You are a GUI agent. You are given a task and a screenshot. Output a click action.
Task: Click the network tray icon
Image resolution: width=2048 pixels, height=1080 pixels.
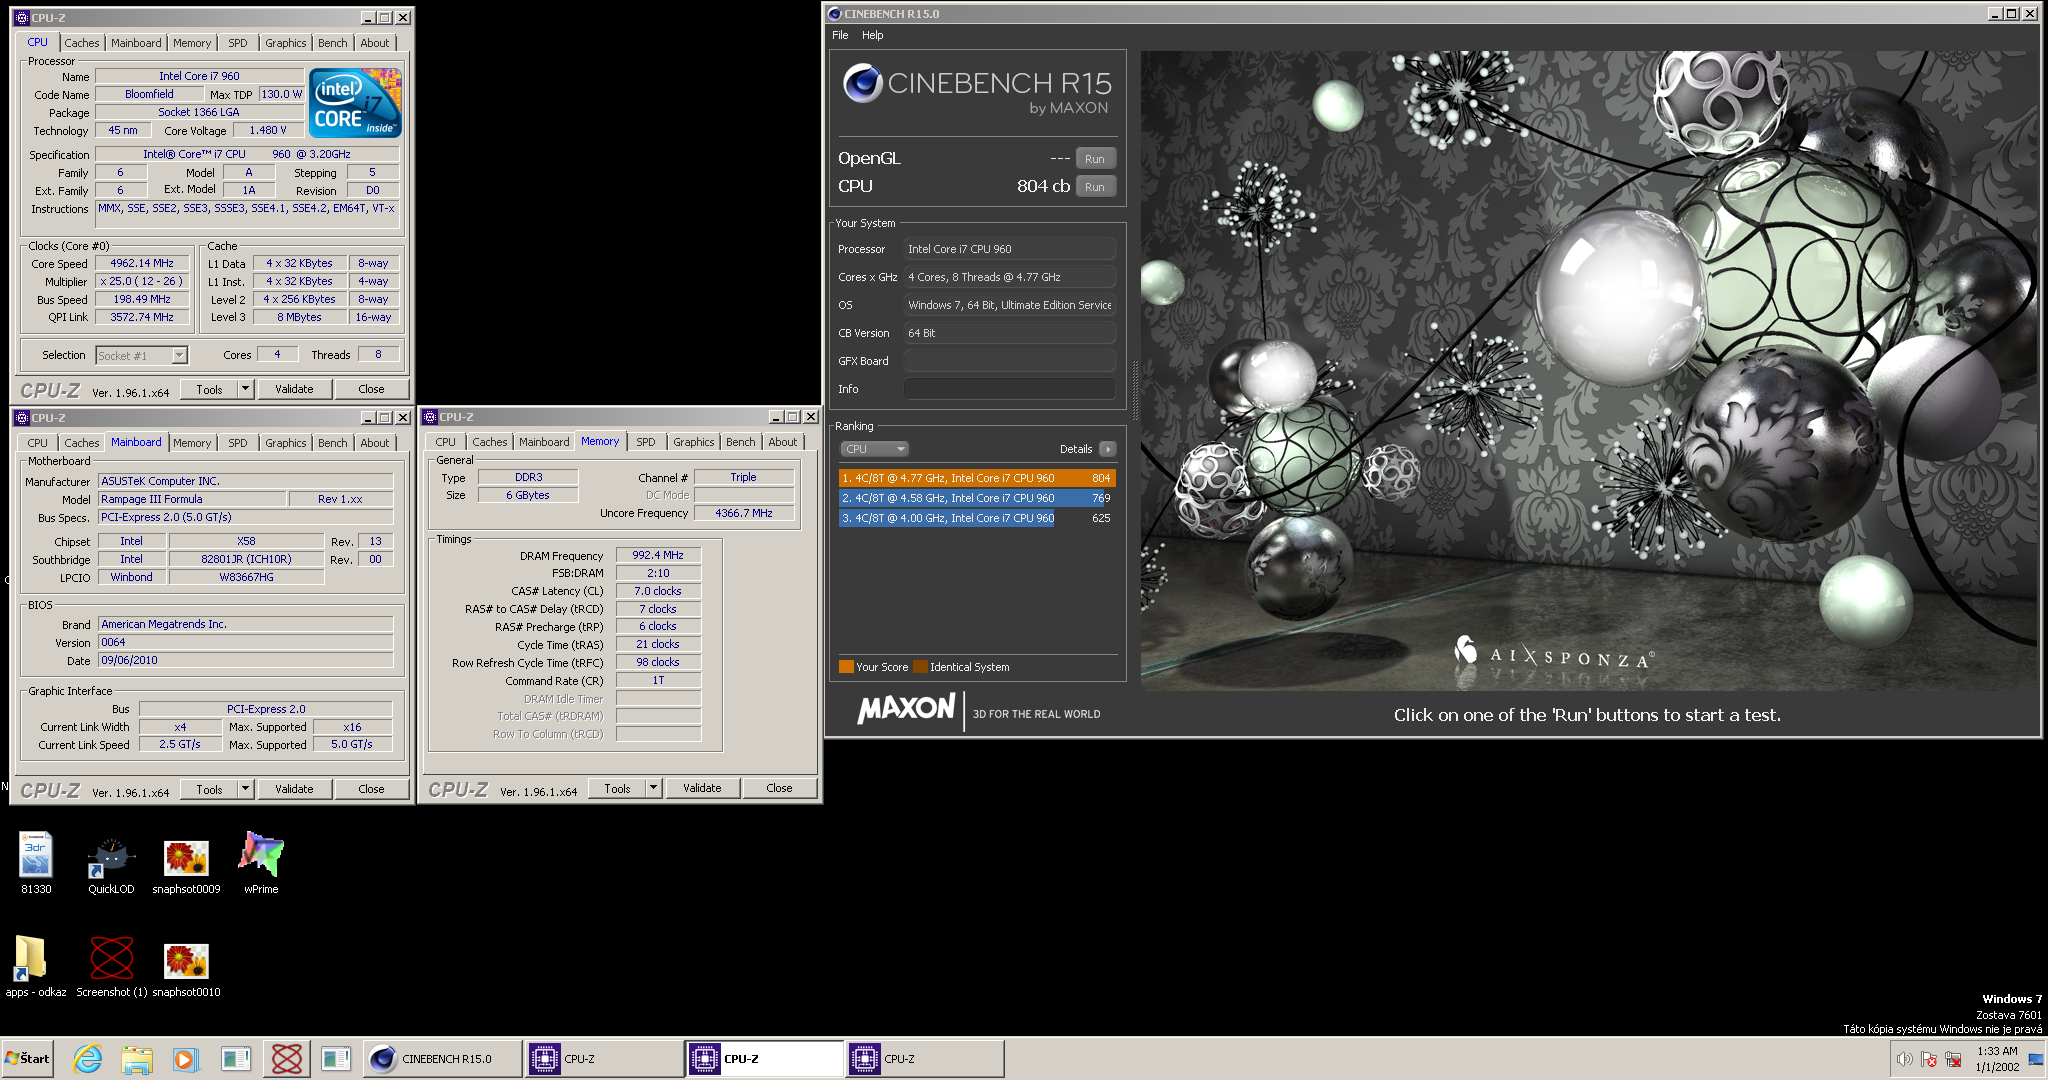pyautogui.click(x=1953, y=1059)
